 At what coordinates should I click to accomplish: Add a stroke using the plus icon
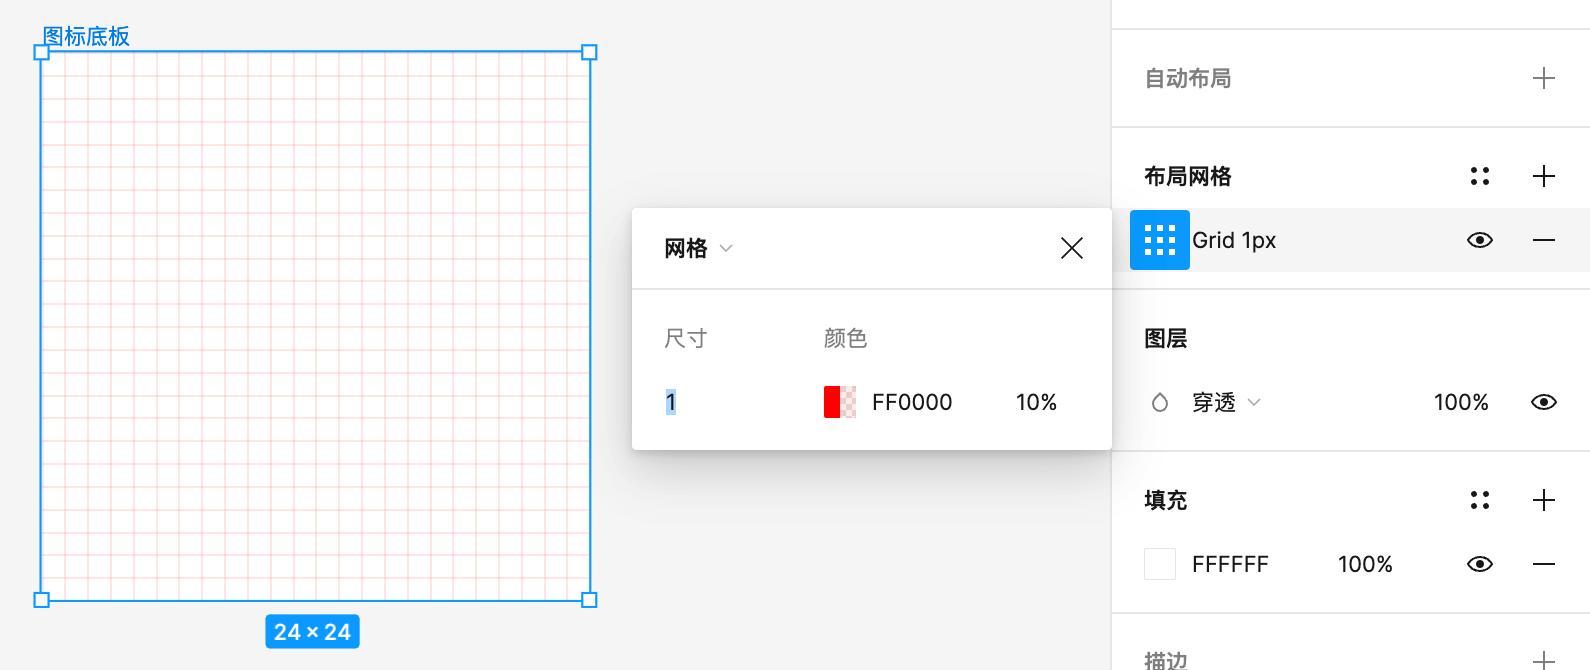(1543, 660)
